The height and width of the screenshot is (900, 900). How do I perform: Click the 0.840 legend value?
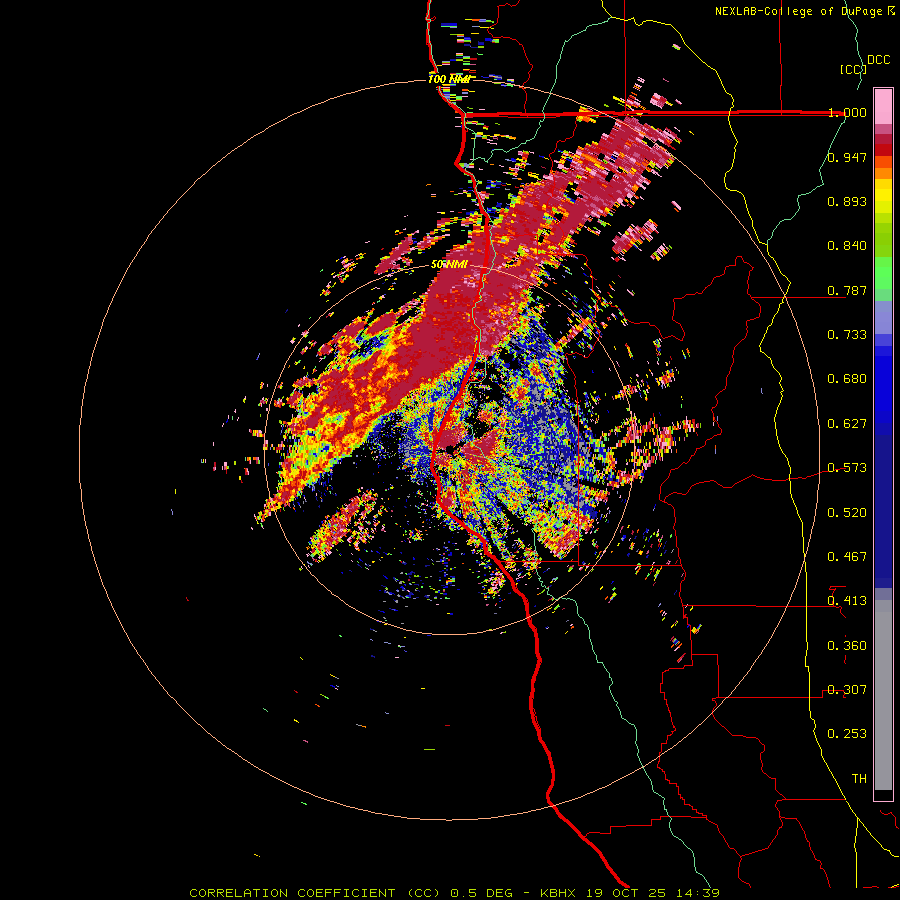[x=847, y=246]
